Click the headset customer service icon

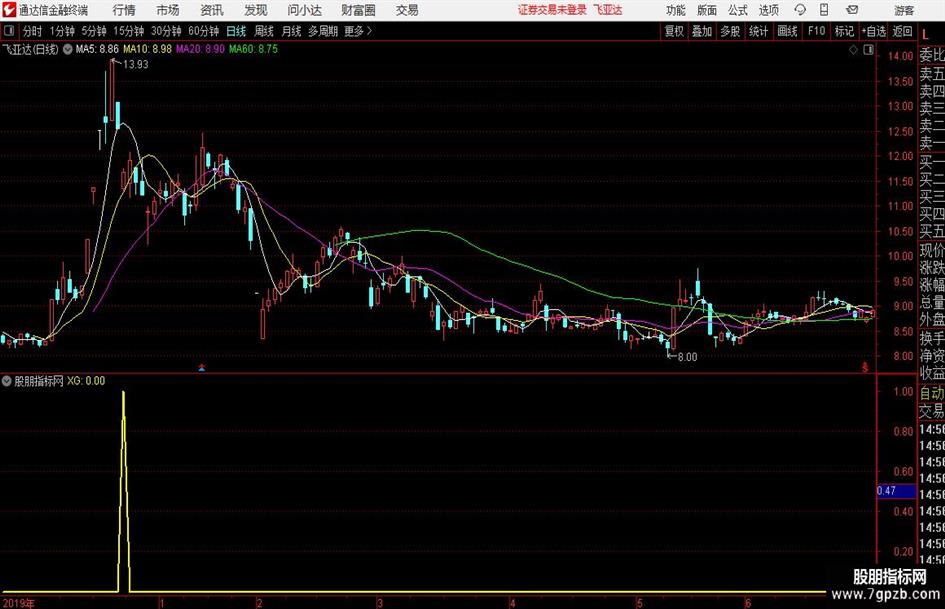click(800, 10)
